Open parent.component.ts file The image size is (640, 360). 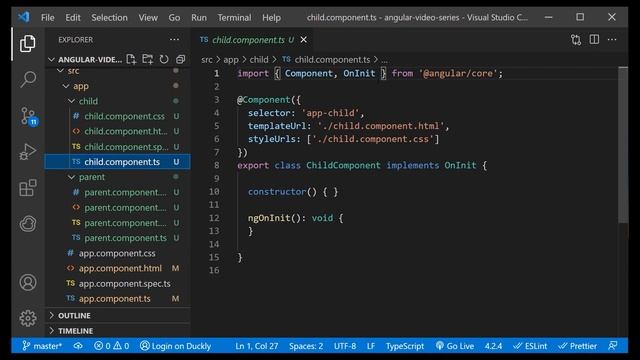point(125,238)
